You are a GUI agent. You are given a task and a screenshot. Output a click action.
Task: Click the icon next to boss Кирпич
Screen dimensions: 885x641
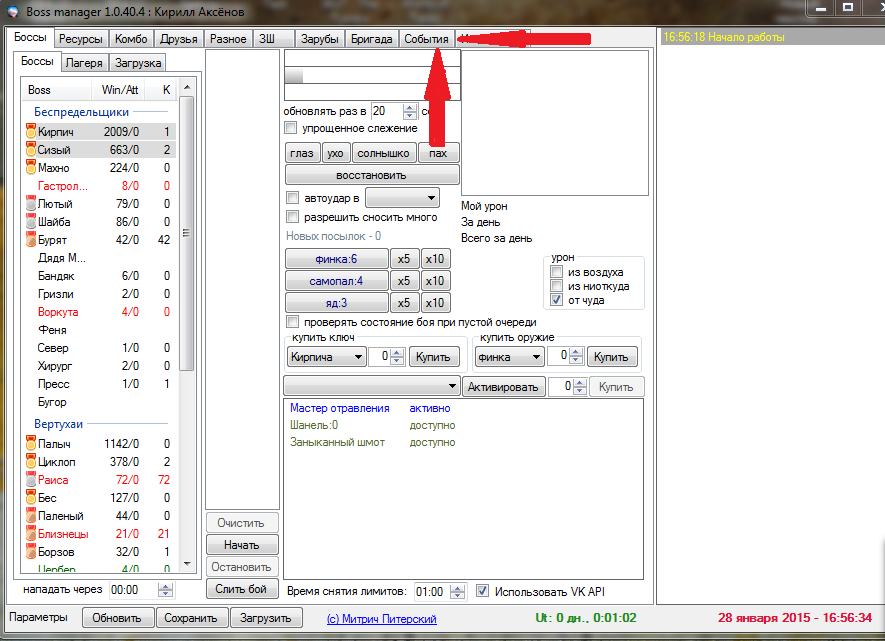(x=30, y=132)
